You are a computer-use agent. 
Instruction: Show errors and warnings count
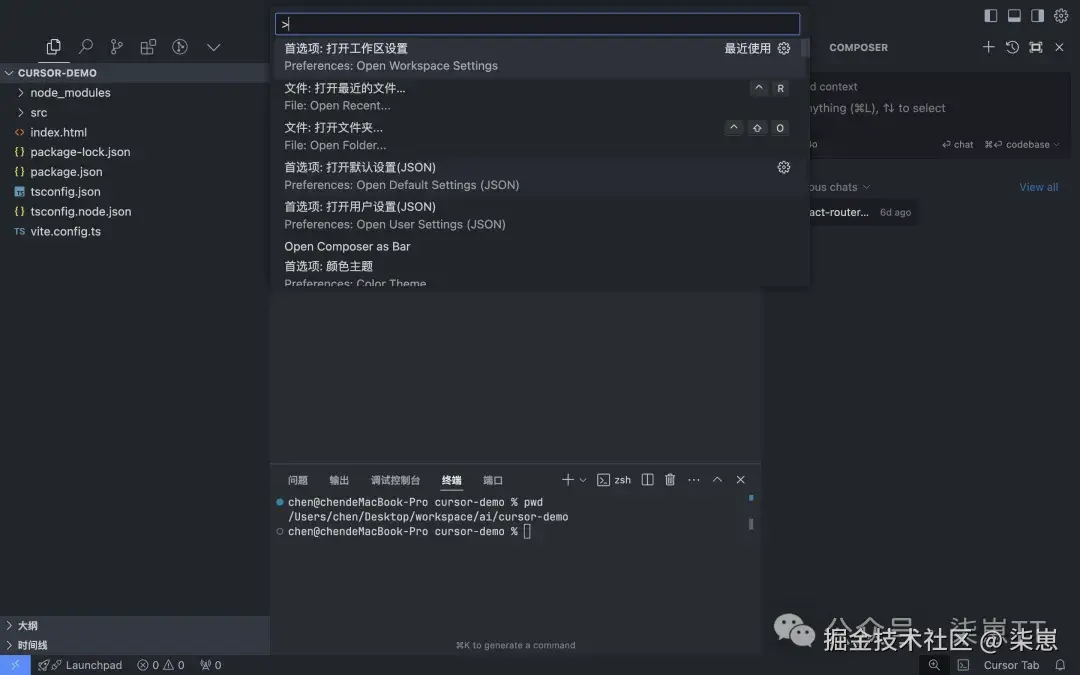pyautogui.click(x=160, y=665)
